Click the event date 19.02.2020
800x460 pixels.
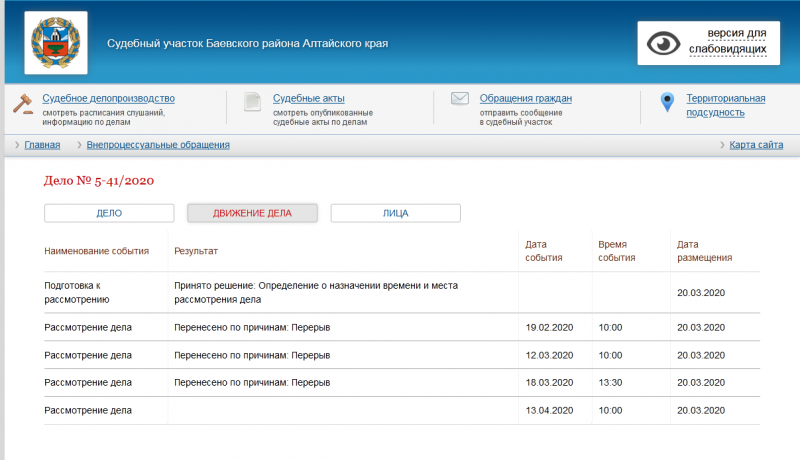coord(549,327)
